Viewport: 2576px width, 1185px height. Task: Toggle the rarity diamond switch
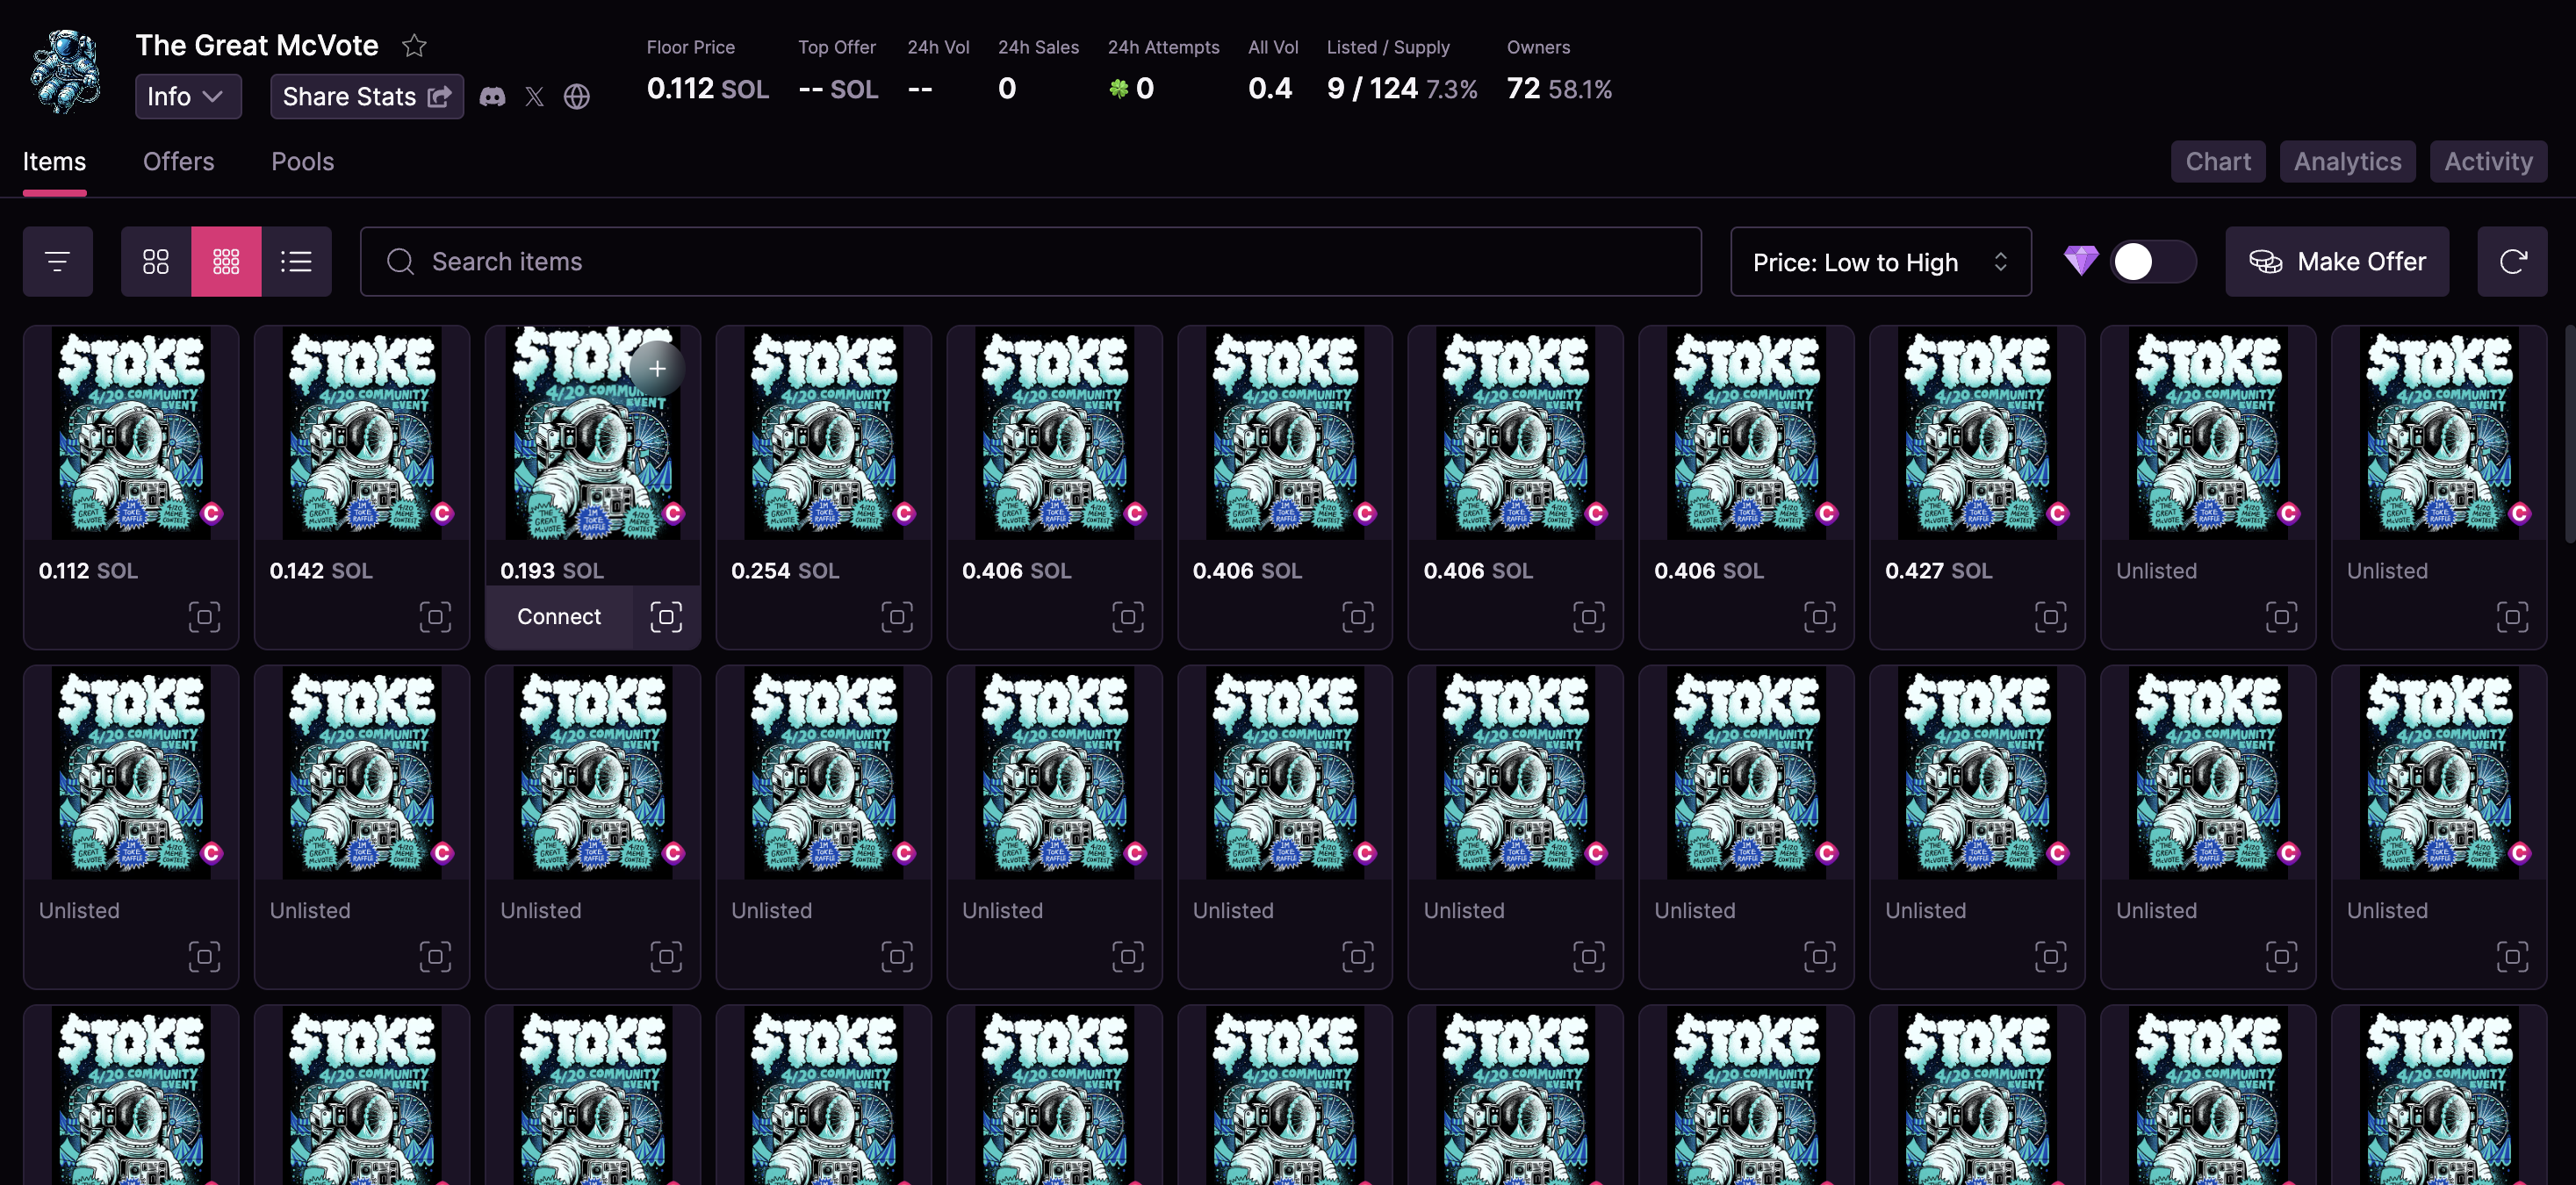[2153, 261]
